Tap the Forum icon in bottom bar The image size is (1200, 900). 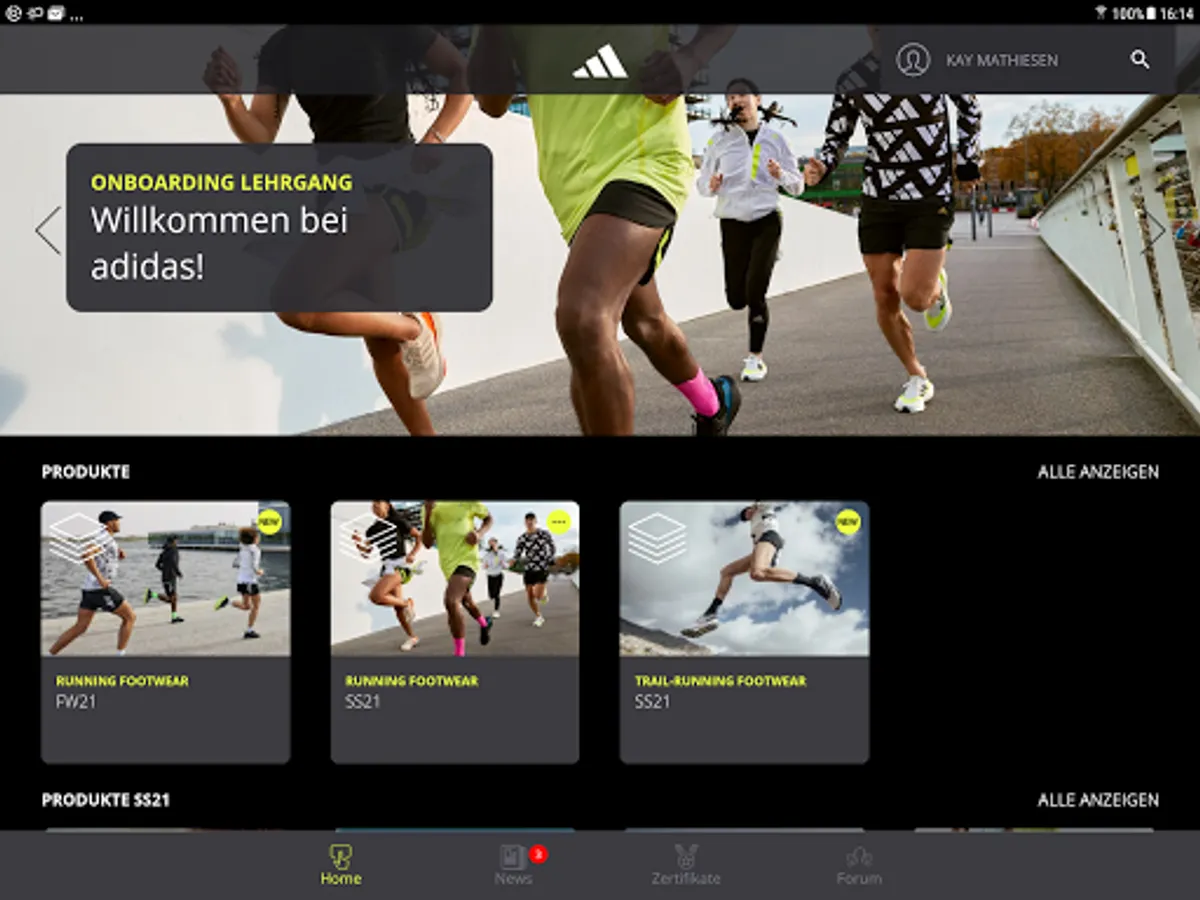859,856
